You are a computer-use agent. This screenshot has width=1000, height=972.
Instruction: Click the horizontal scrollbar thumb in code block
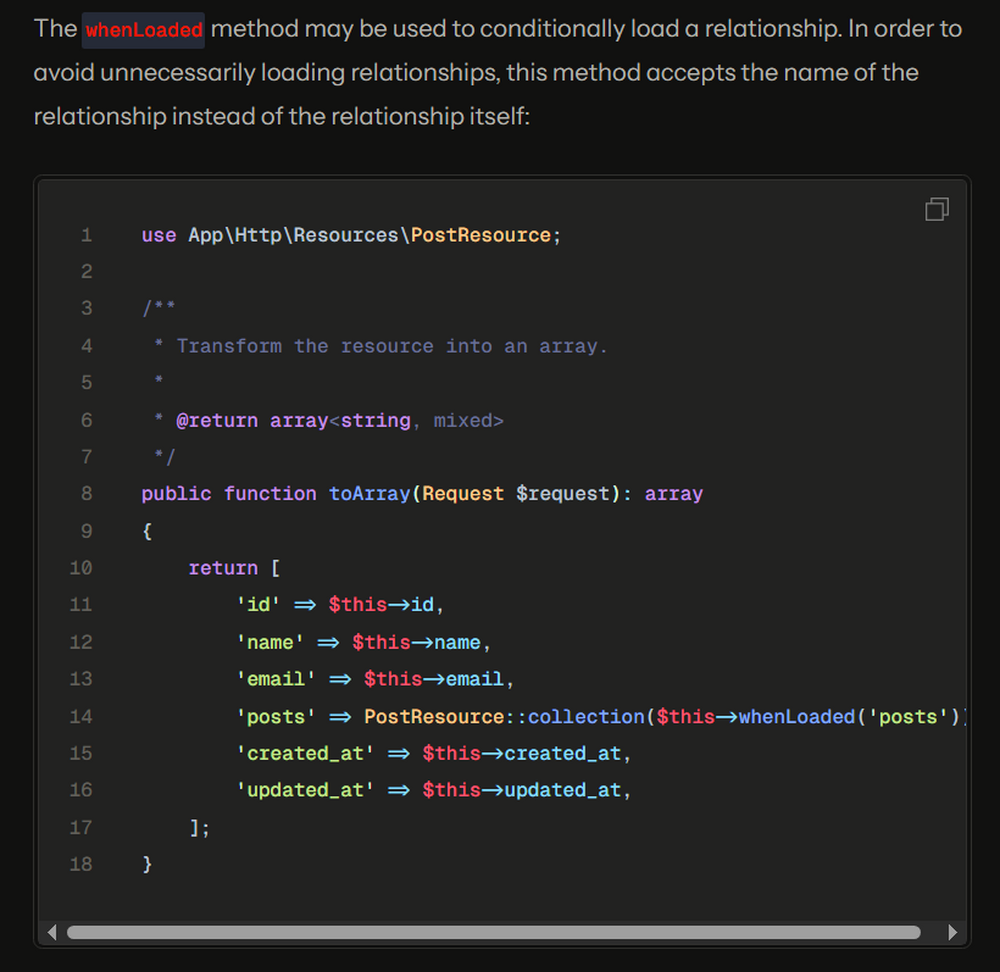coord(493,932)
